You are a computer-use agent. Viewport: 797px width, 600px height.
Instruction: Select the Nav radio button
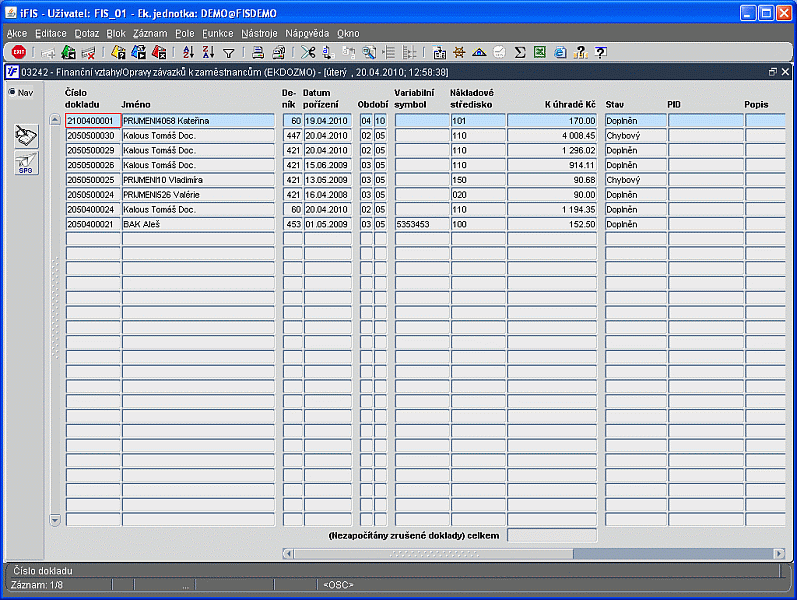point(12,92)
